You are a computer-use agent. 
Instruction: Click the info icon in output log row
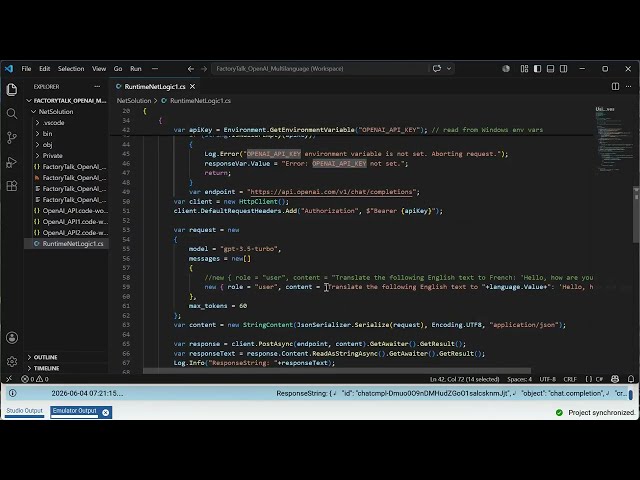13,393
